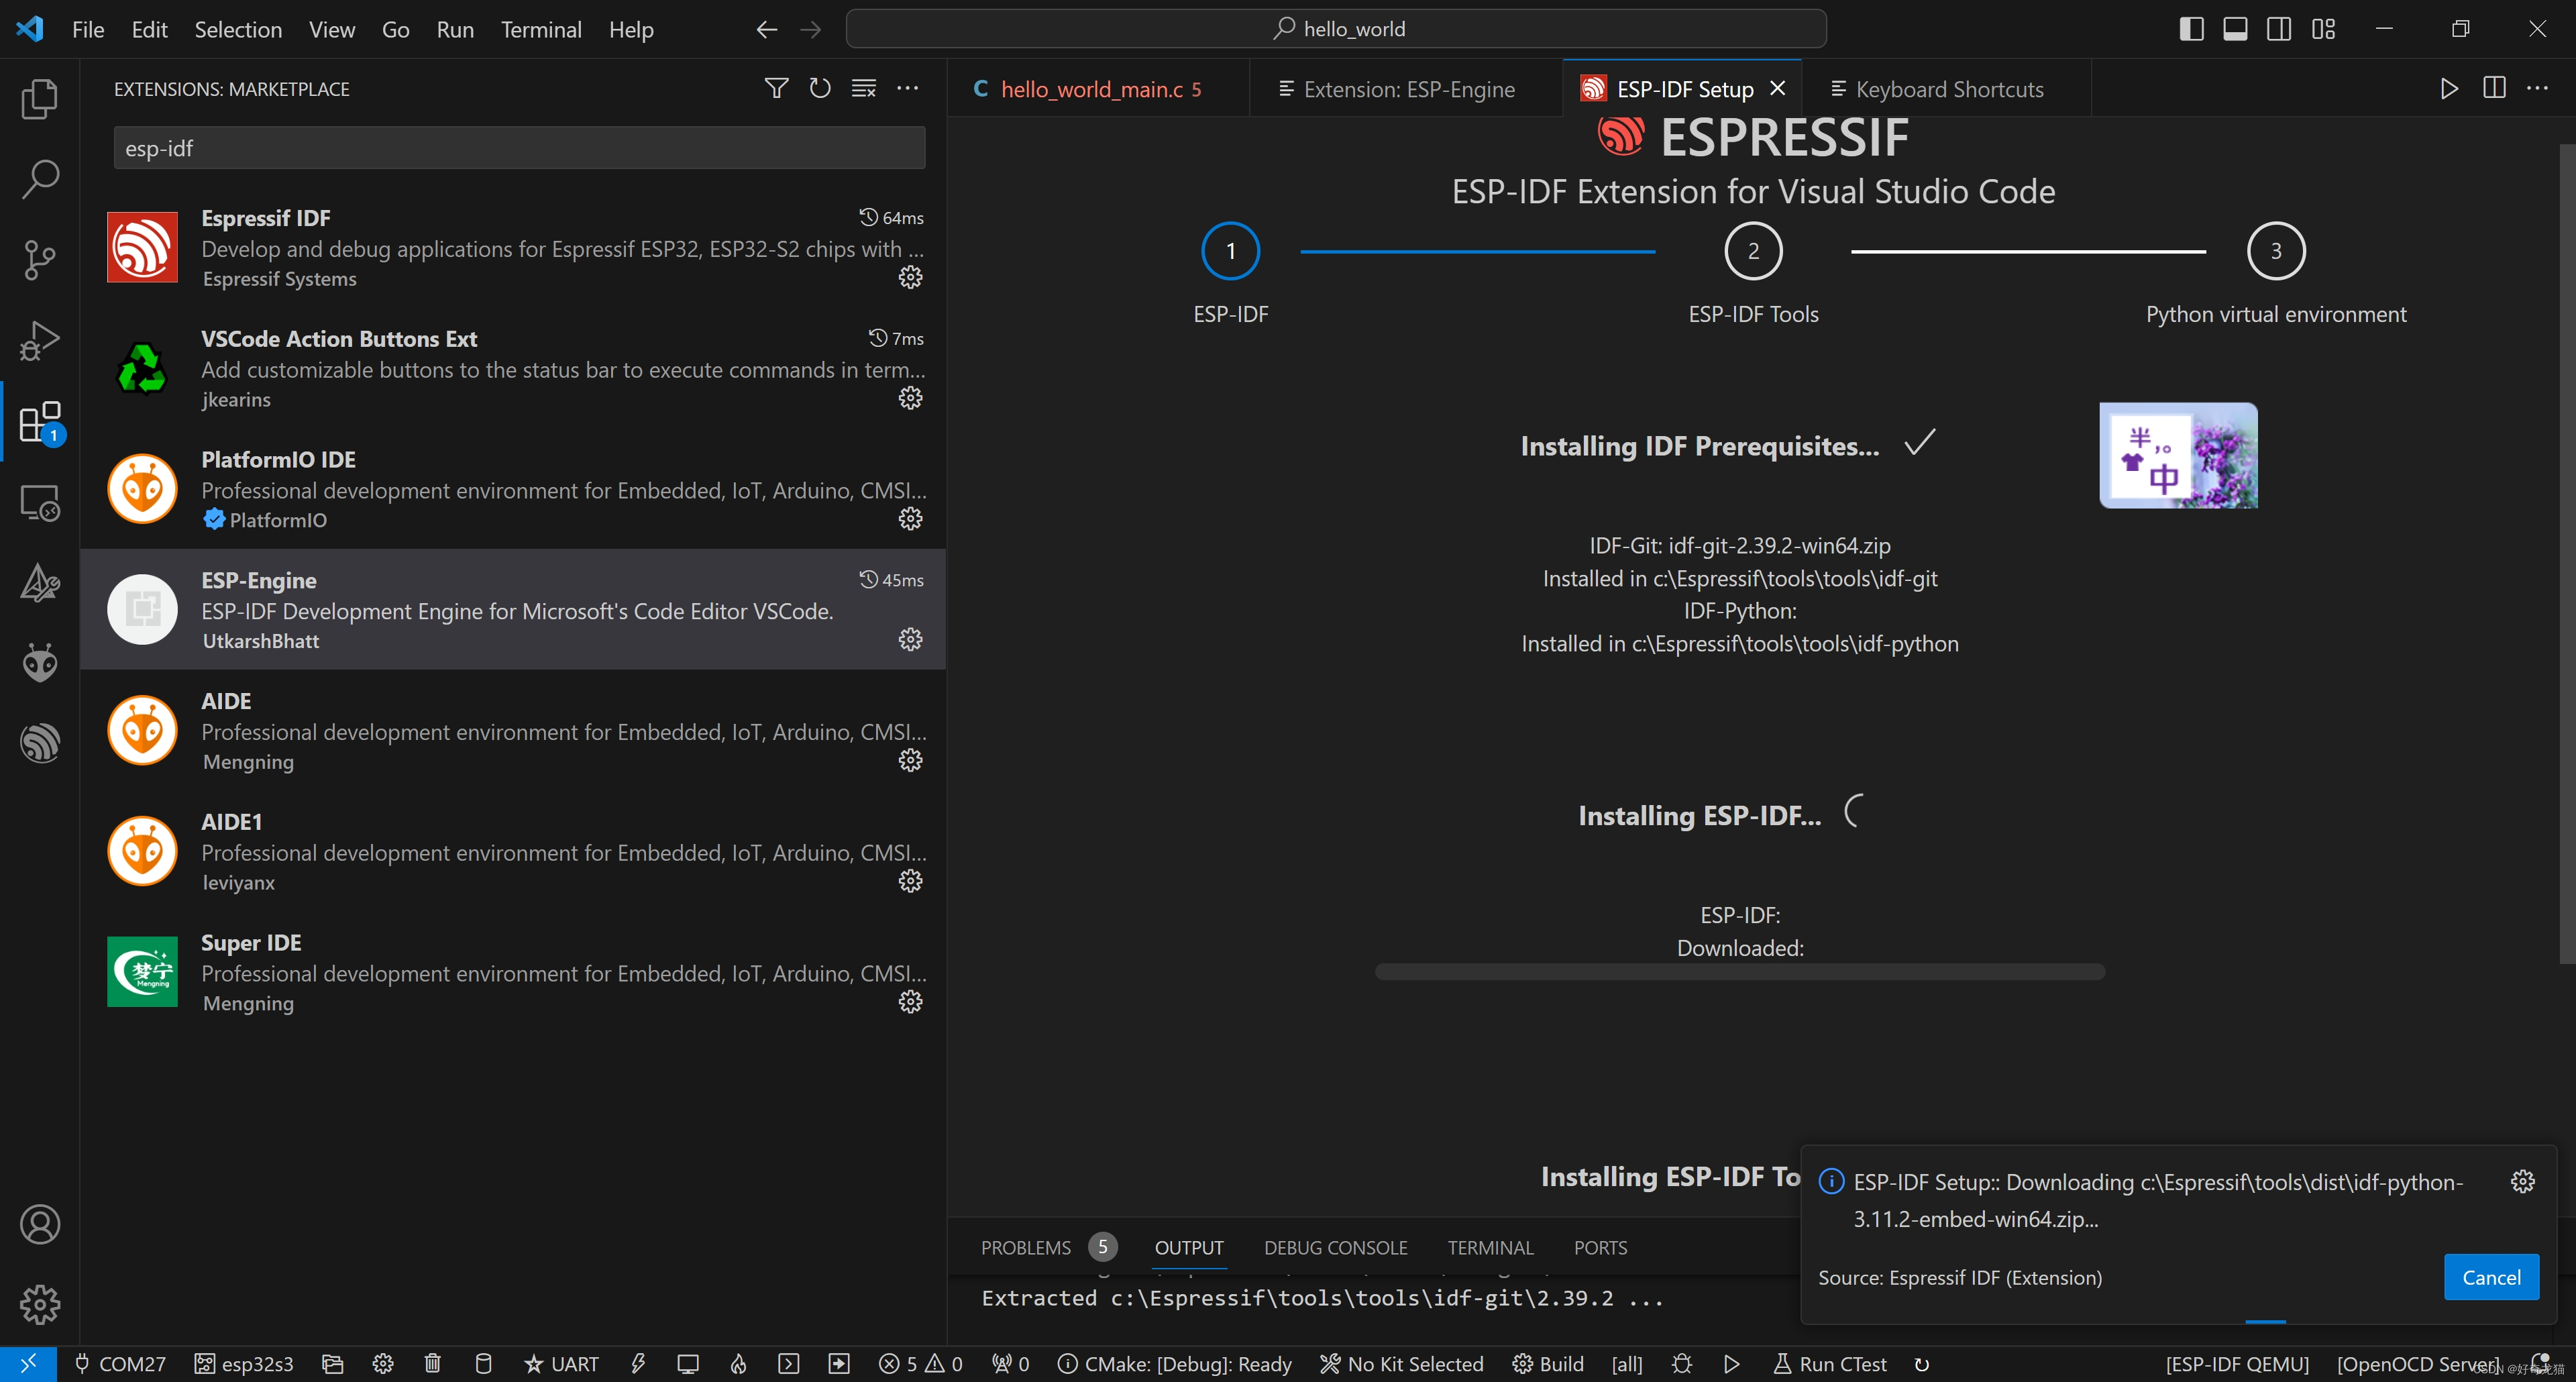
Task: Click the hello_world command center search
Action: (x=1336, y=29)
